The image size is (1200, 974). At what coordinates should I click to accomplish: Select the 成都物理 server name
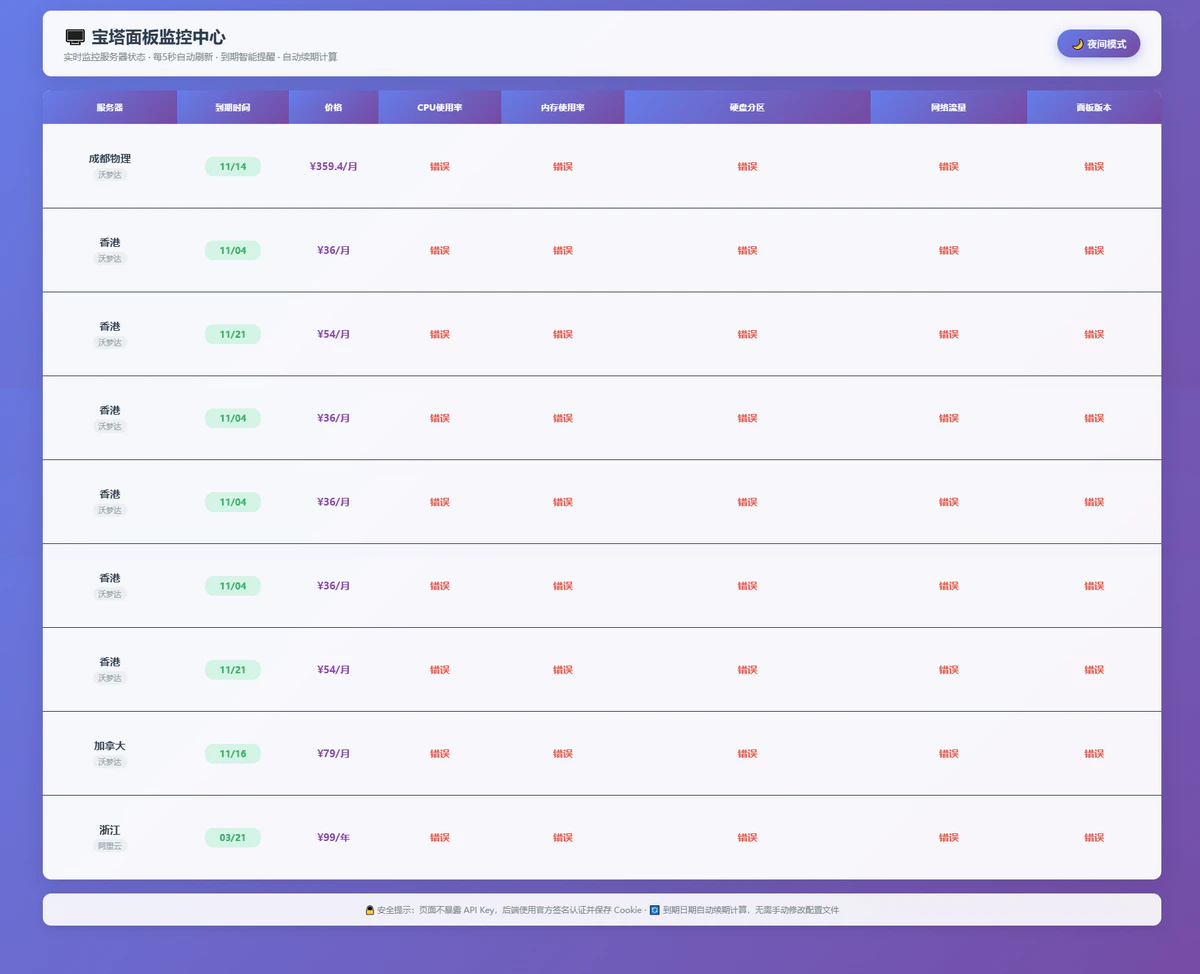[x=110, y=158]
